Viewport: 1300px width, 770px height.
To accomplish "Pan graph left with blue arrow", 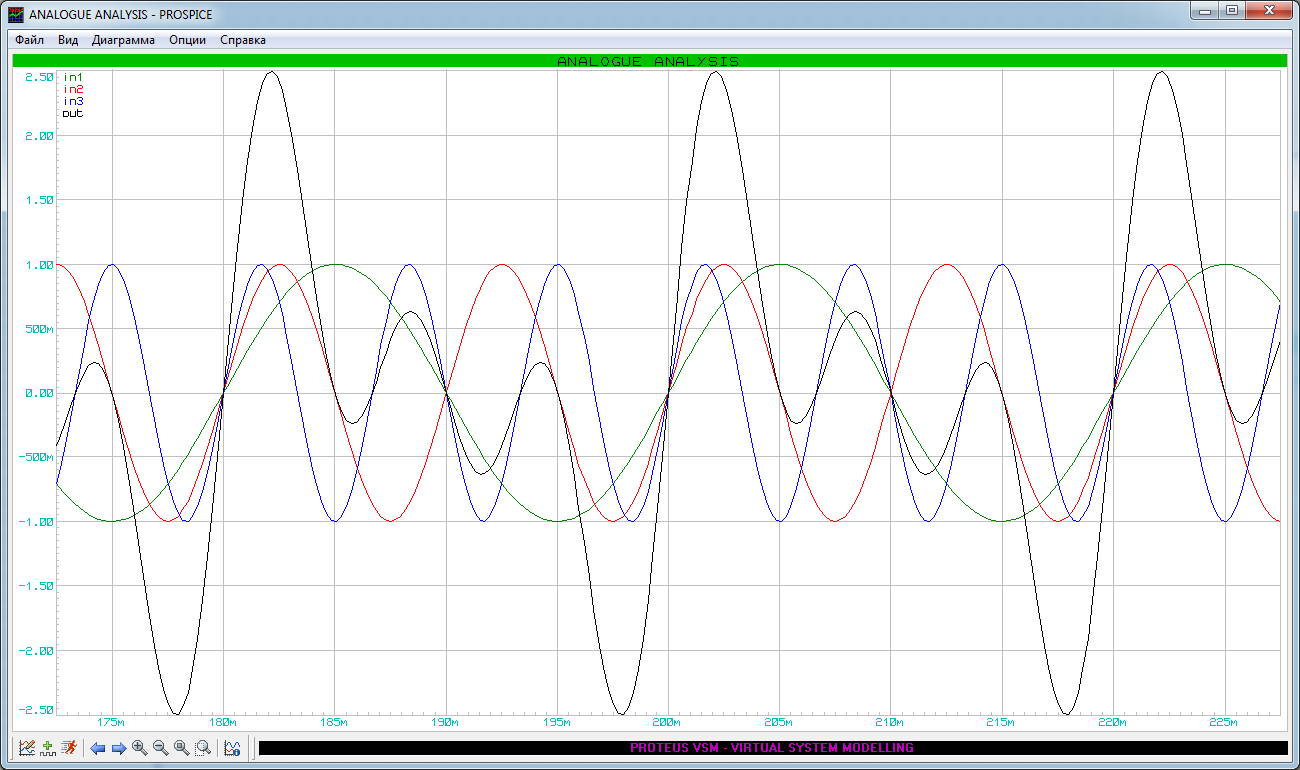I will click(97, 748).
